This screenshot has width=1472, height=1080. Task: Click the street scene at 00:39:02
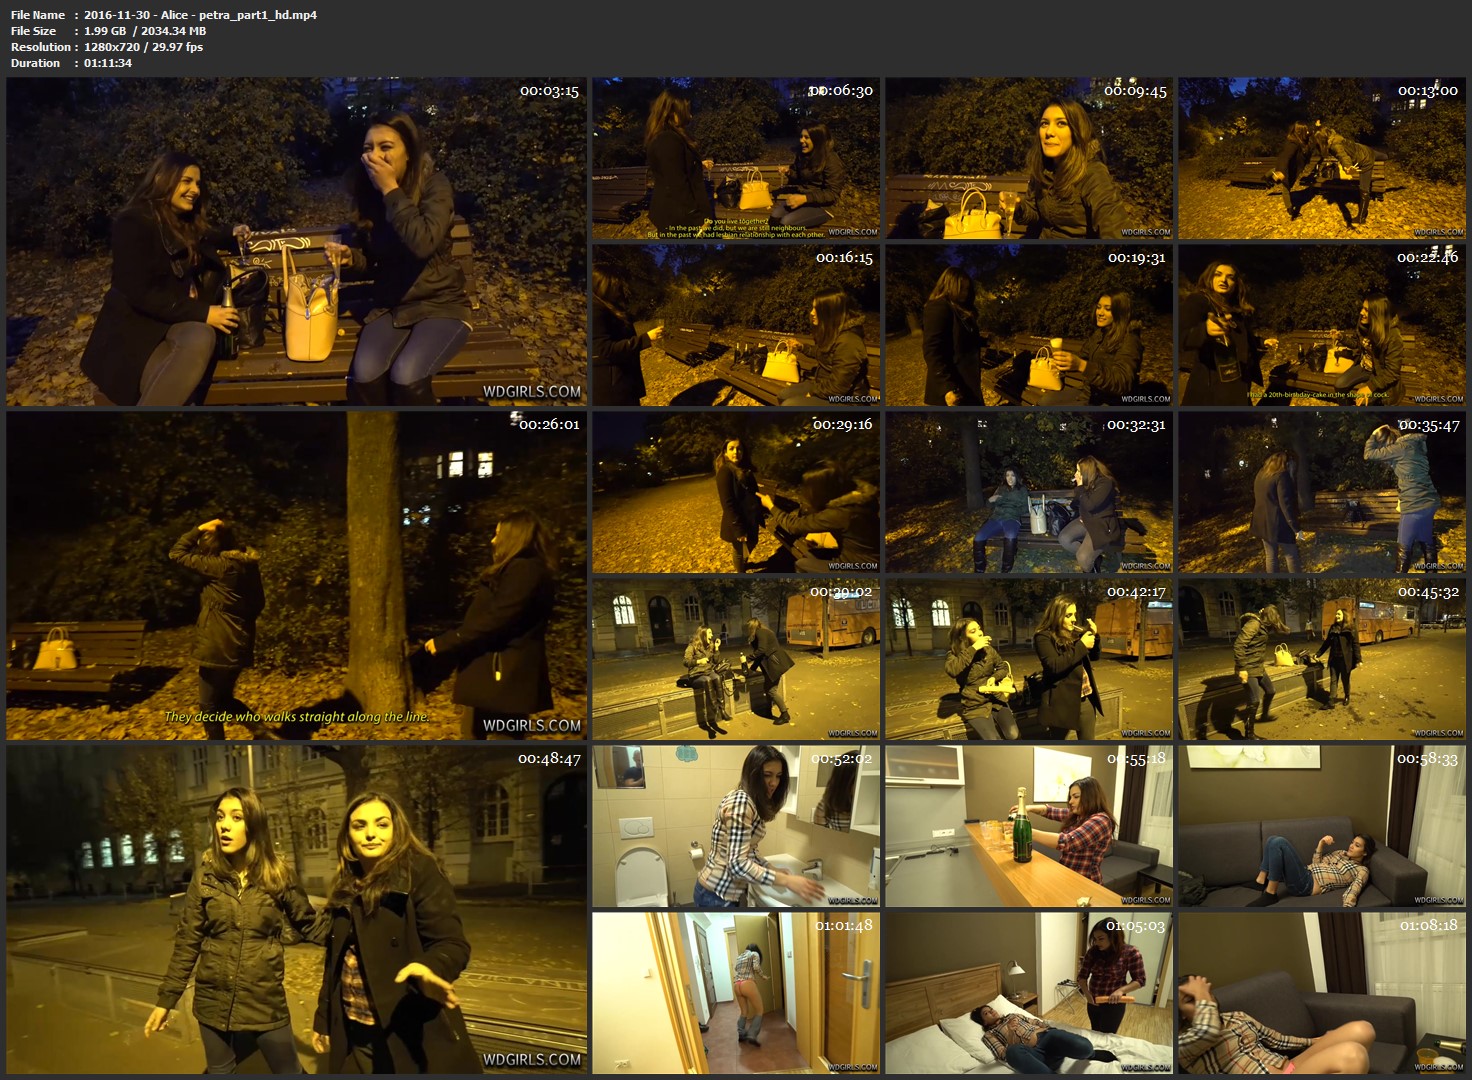click(x=735, y=659)
